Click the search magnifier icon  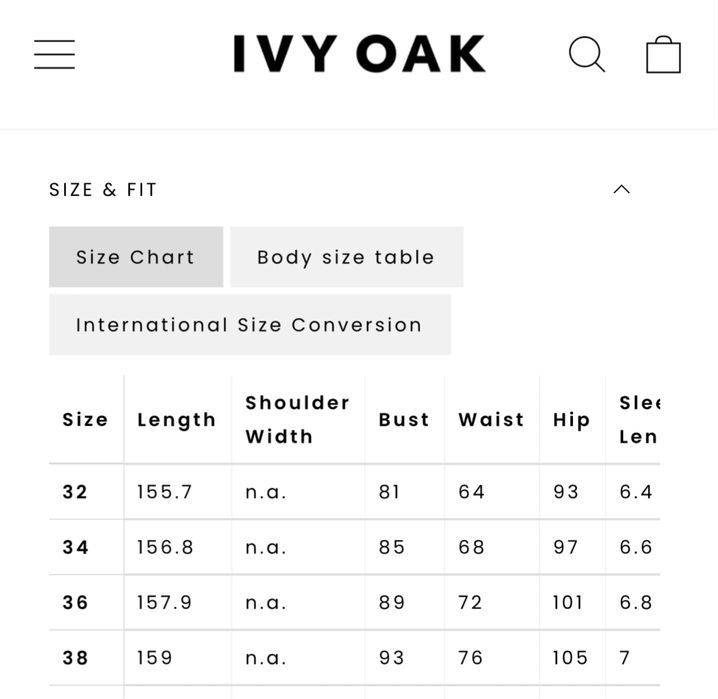click(x=586, y=54)
